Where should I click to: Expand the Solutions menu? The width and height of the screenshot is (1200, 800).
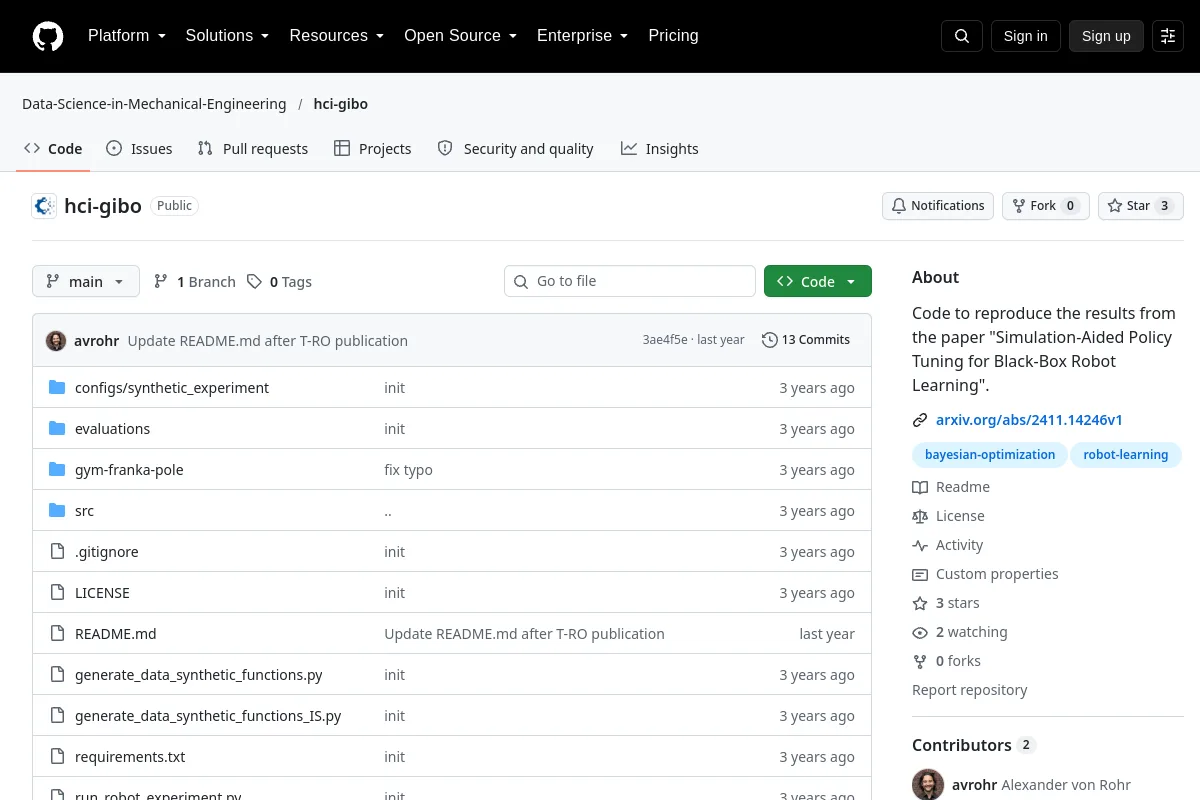click(x=227, y=36)
